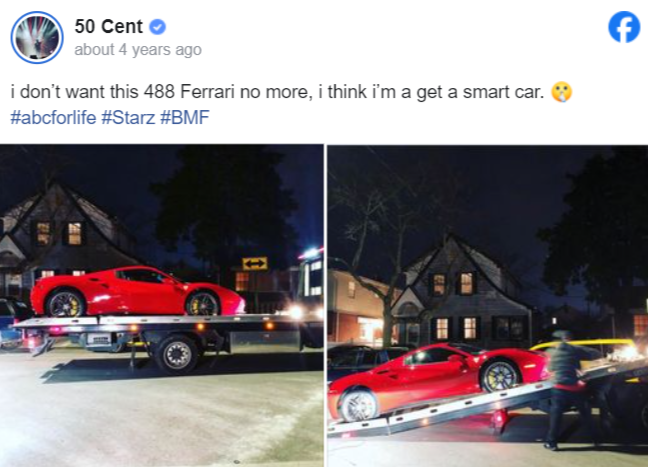Click the blue verified badge beside 50 Cent
648x467 pixels.
coord(157,27)
